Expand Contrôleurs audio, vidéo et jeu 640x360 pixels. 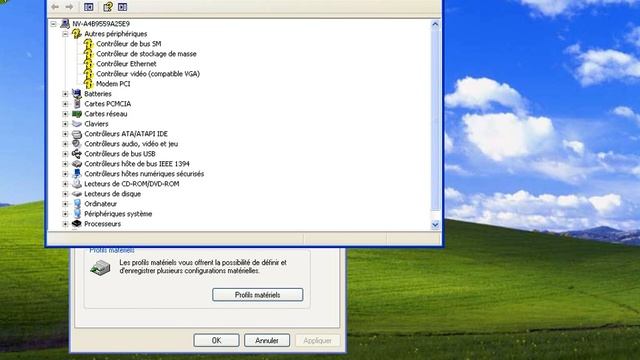coord(65,144)
